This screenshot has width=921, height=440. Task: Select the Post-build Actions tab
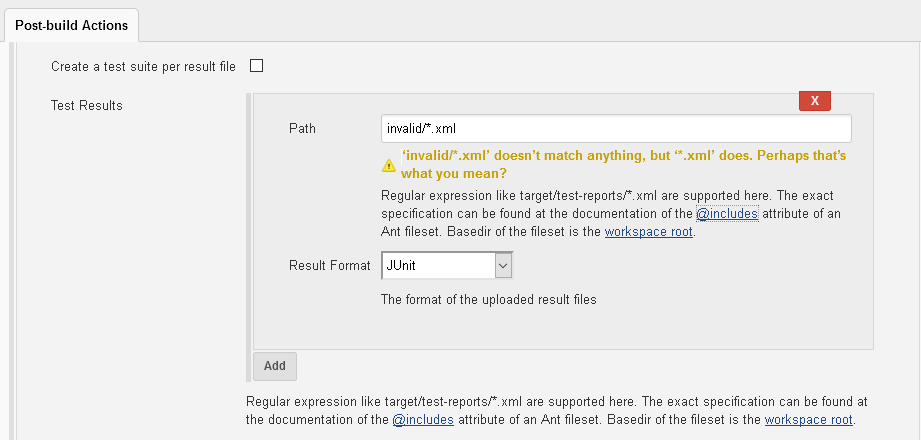click(x=70, y=23)
